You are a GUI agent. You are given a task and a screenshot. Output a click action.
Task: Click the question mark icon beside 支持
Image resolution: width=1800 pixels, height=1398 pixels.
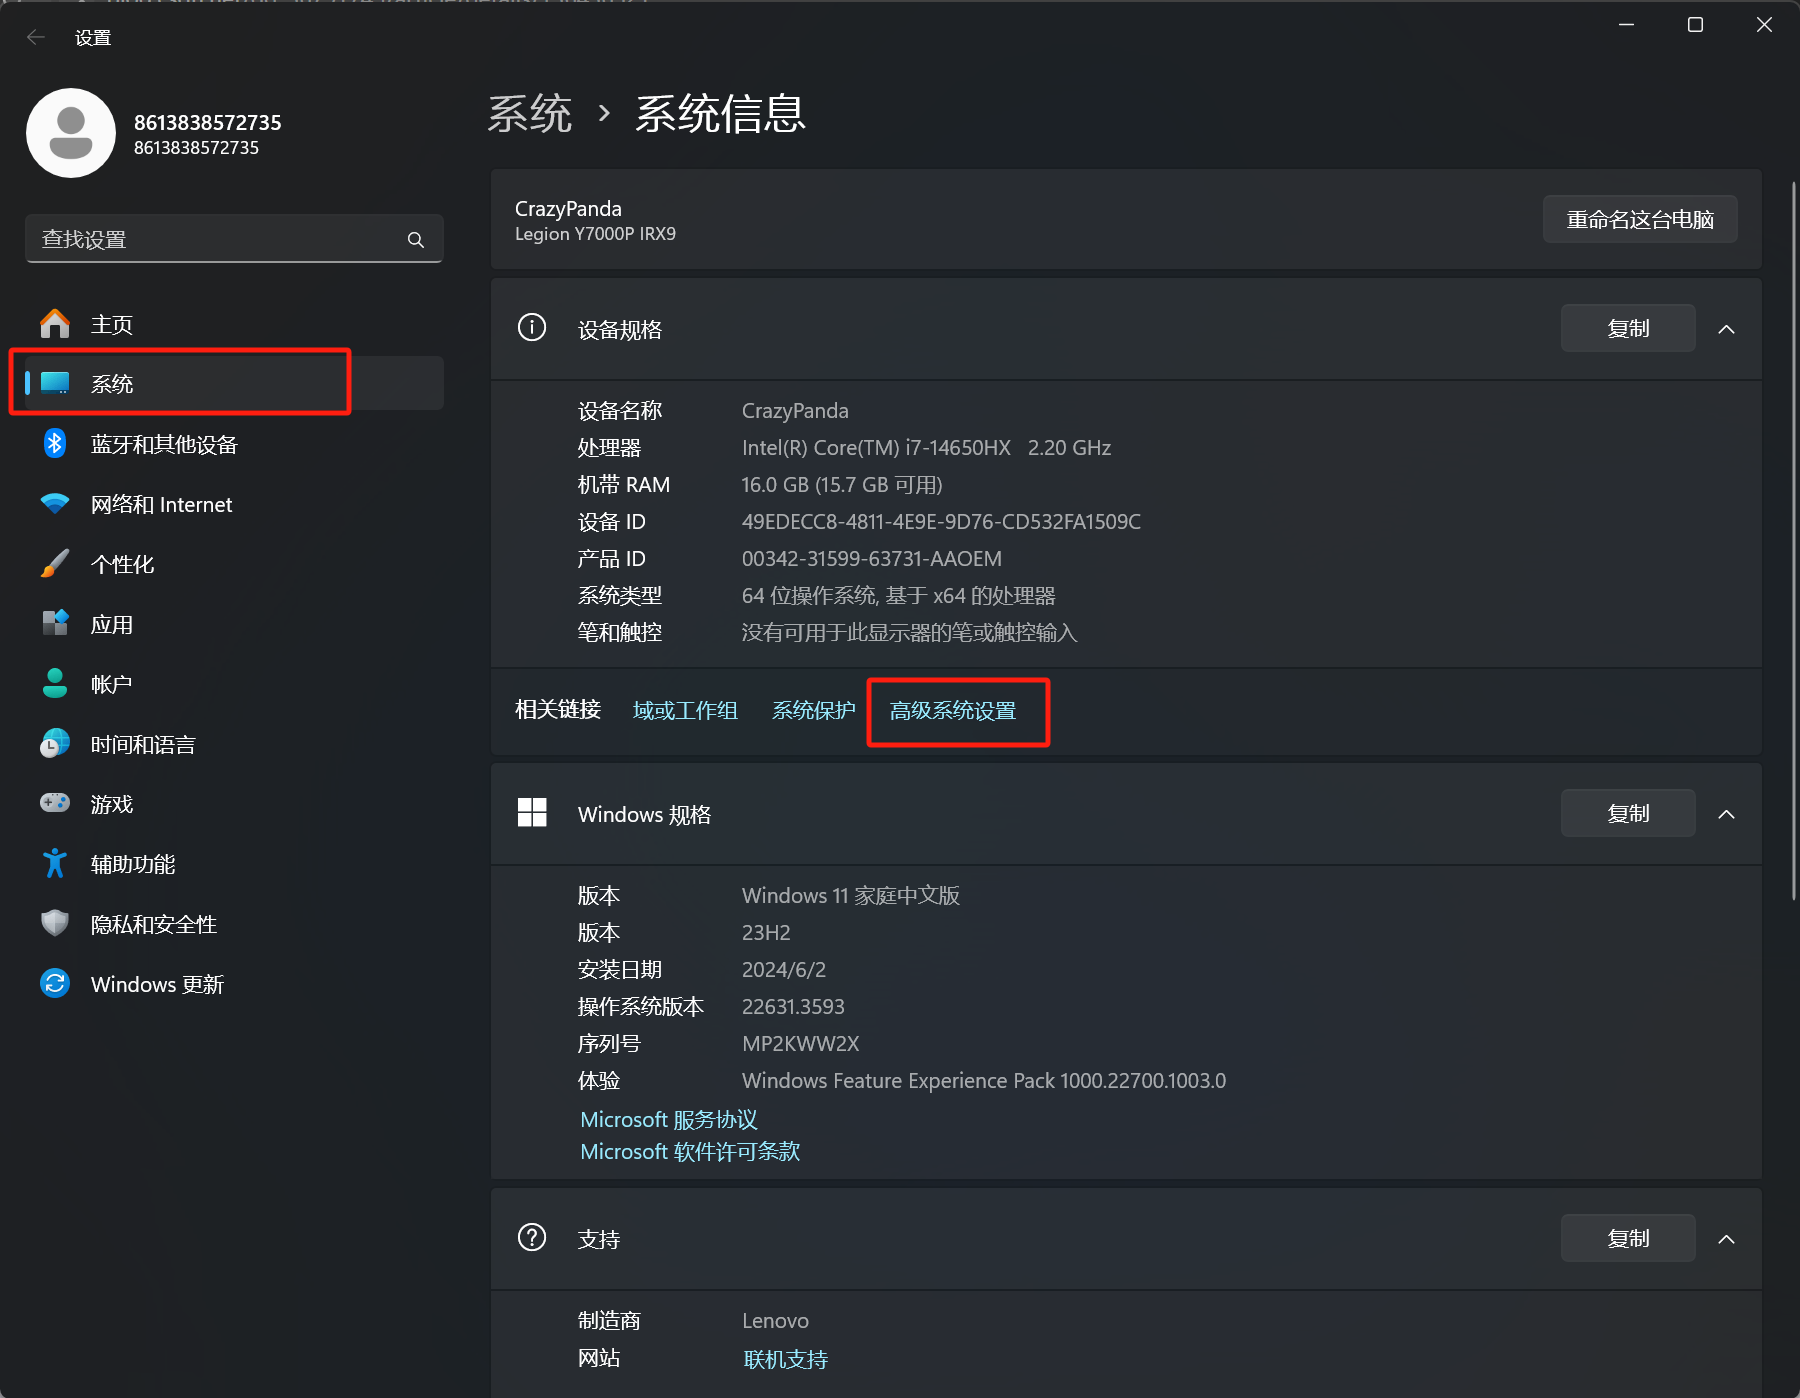coord(532,1237)
